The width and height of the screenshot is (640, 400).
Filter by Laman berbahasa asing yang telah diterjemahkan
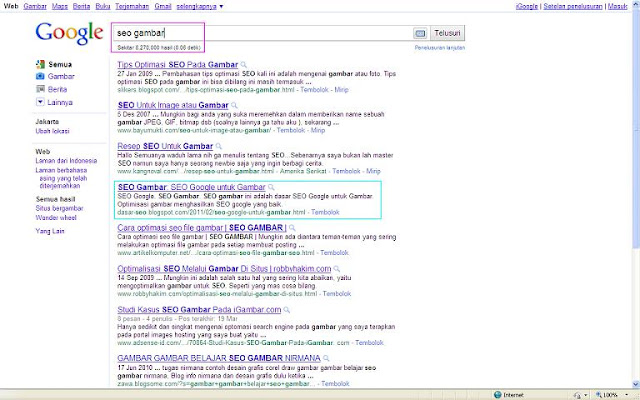pyautogui.click(x=61, y=178)
